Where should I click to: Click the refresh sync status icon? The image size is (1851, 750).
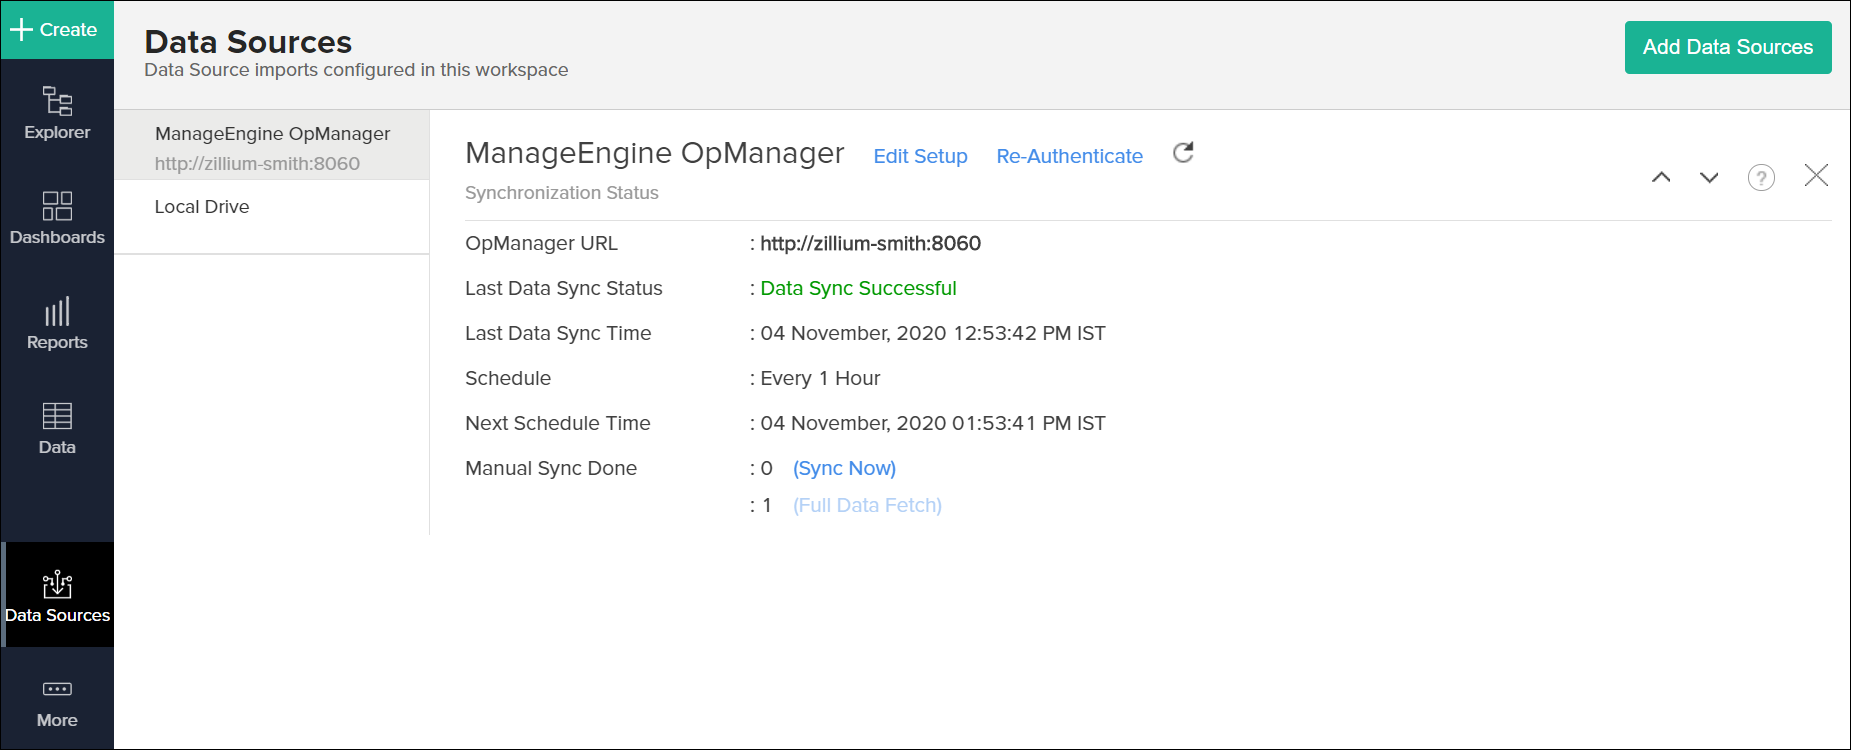point(1183,153)
